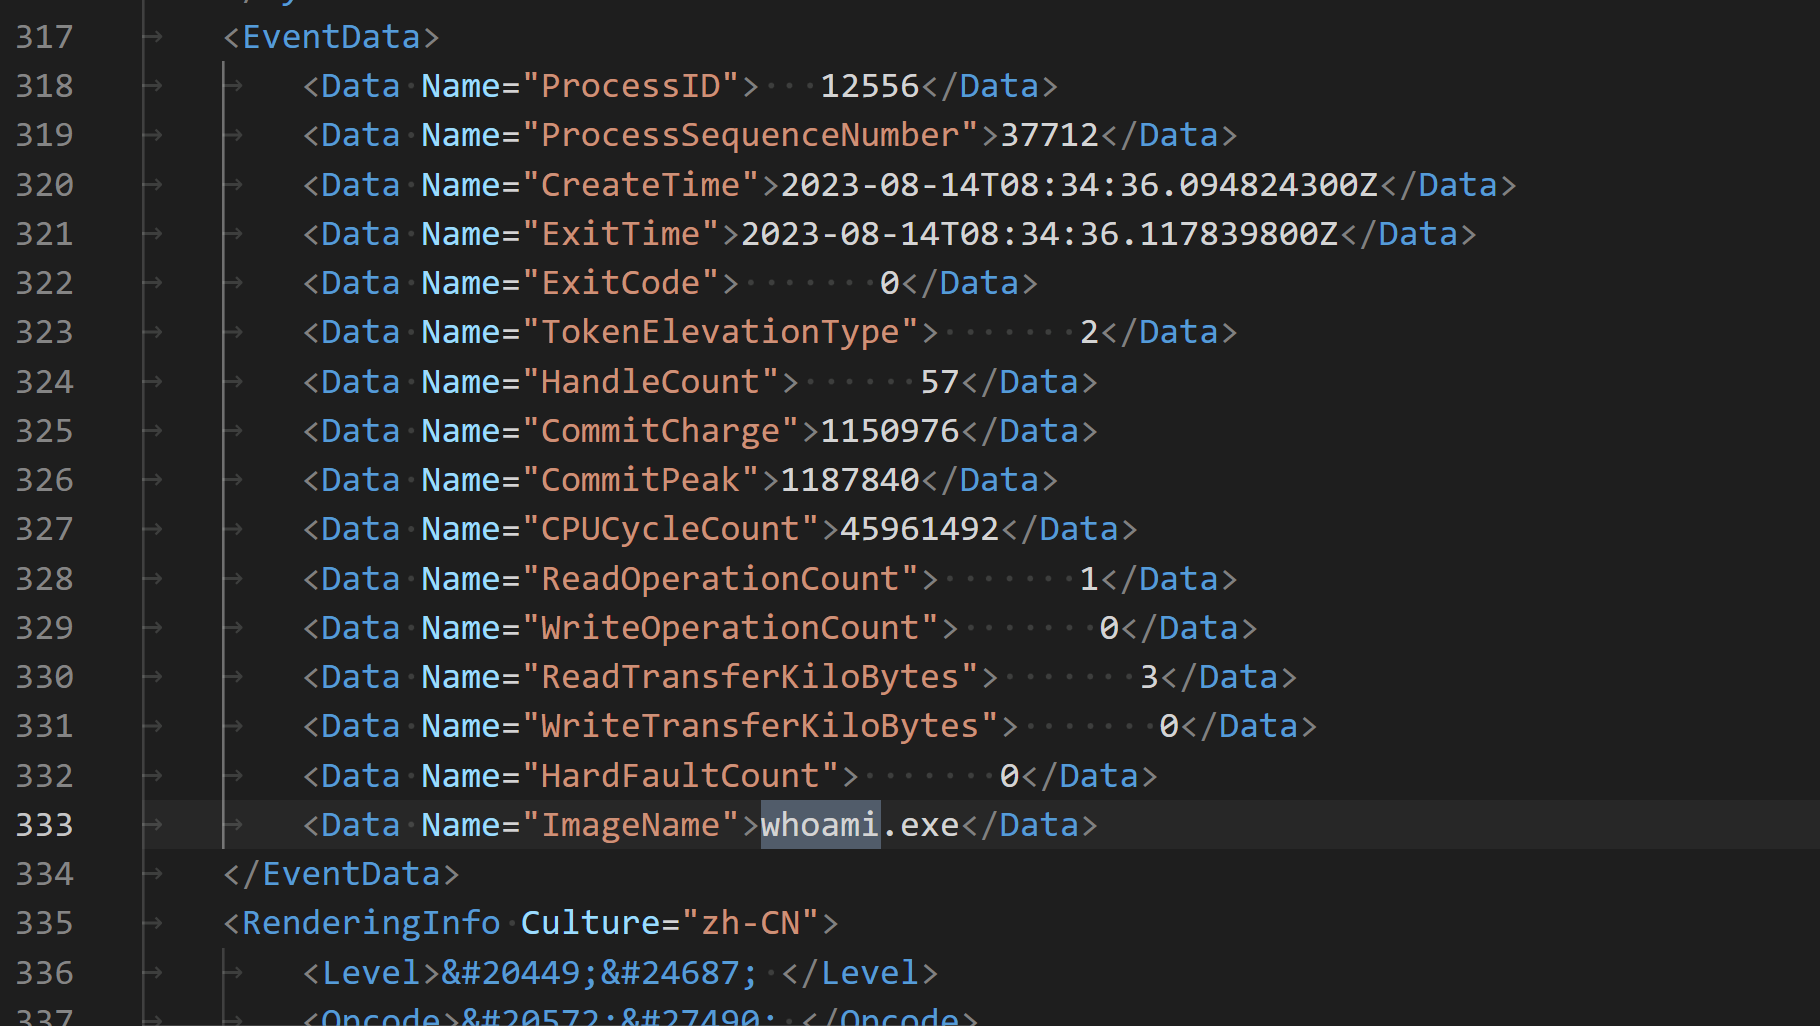Click the "ExitCode" attribute string
Viewport: 1820px width, 1026px height.
[x=620, y=283]
